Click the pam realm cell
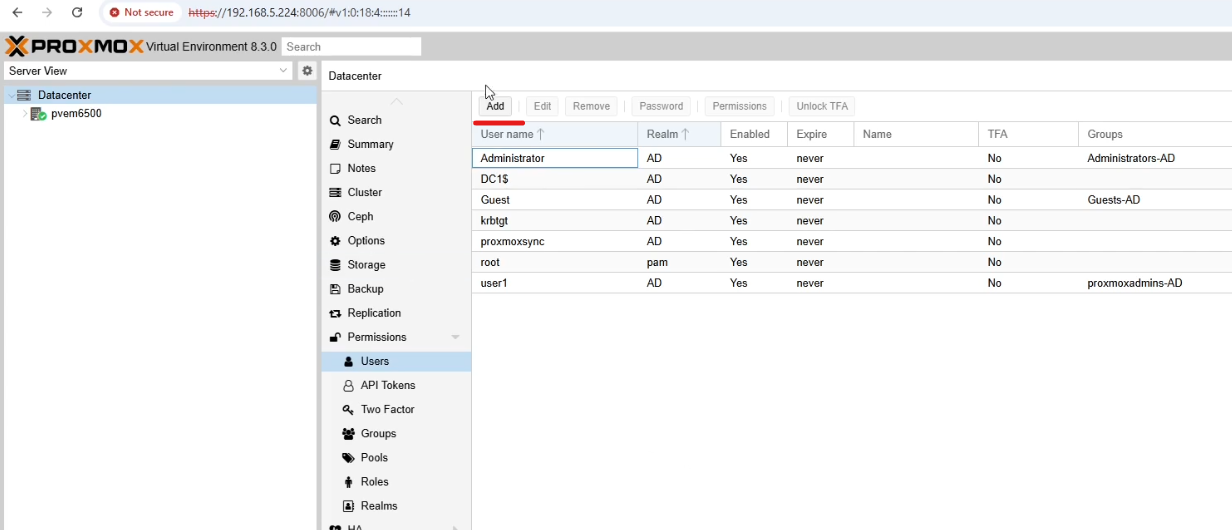 tap(657, 262)
